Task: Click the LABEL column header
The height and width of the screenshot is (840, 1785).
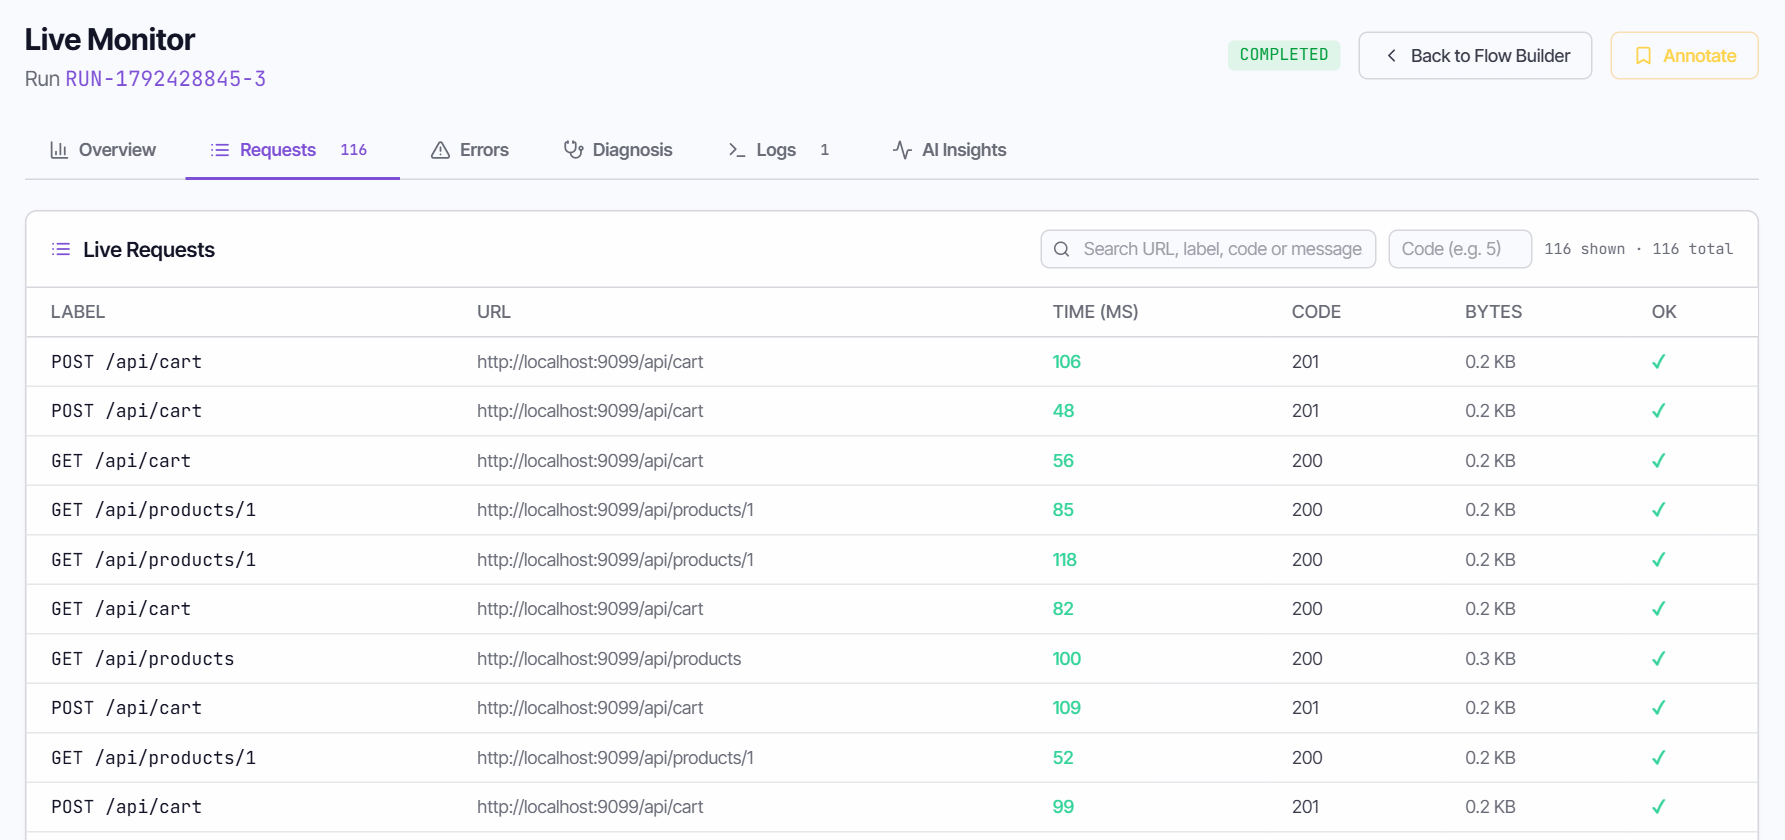Action: 78,312
